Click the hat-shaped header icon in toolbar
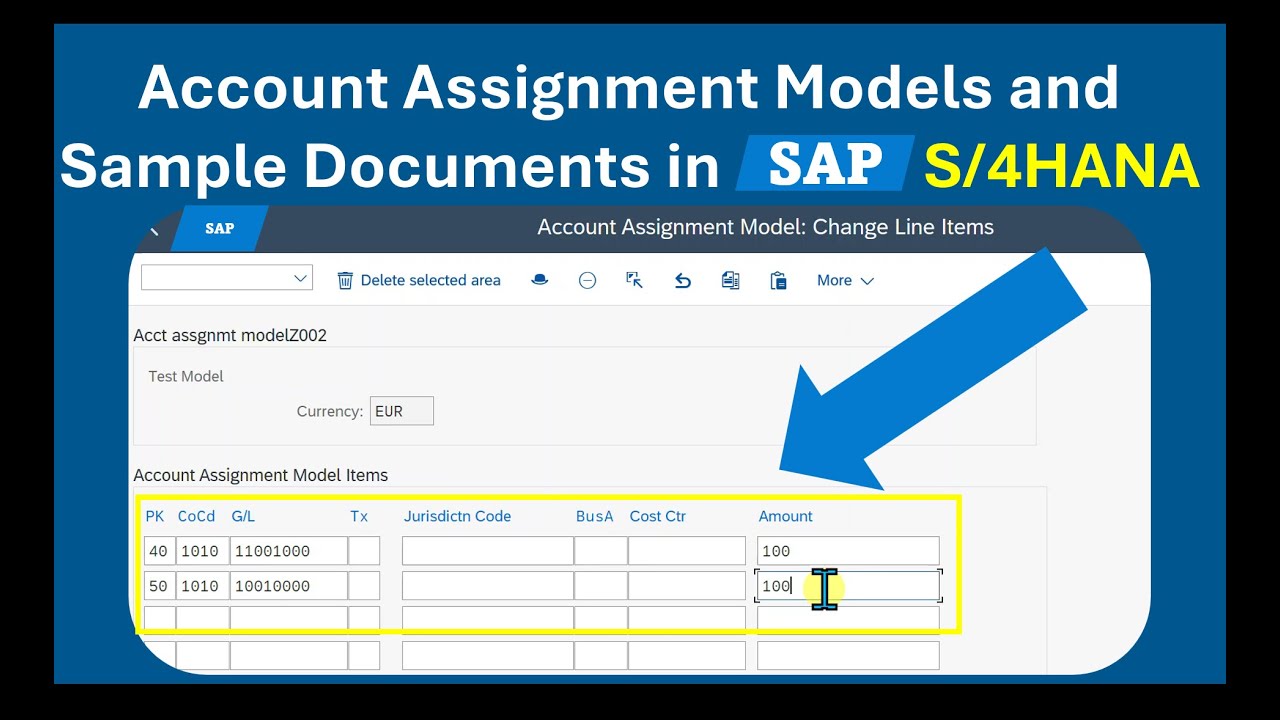The width and height of the screenshot is (1280, 720). pos(539,280)
